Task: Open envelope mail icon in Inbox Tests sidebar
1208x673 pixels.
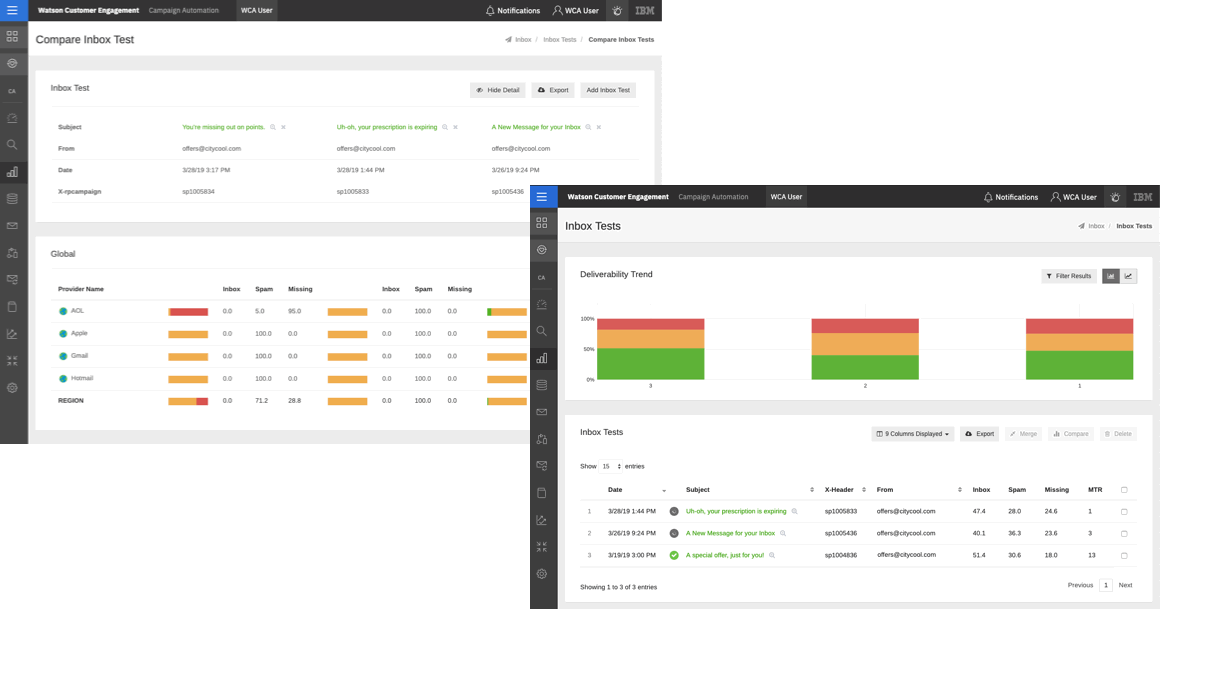Action: (542, 412)
